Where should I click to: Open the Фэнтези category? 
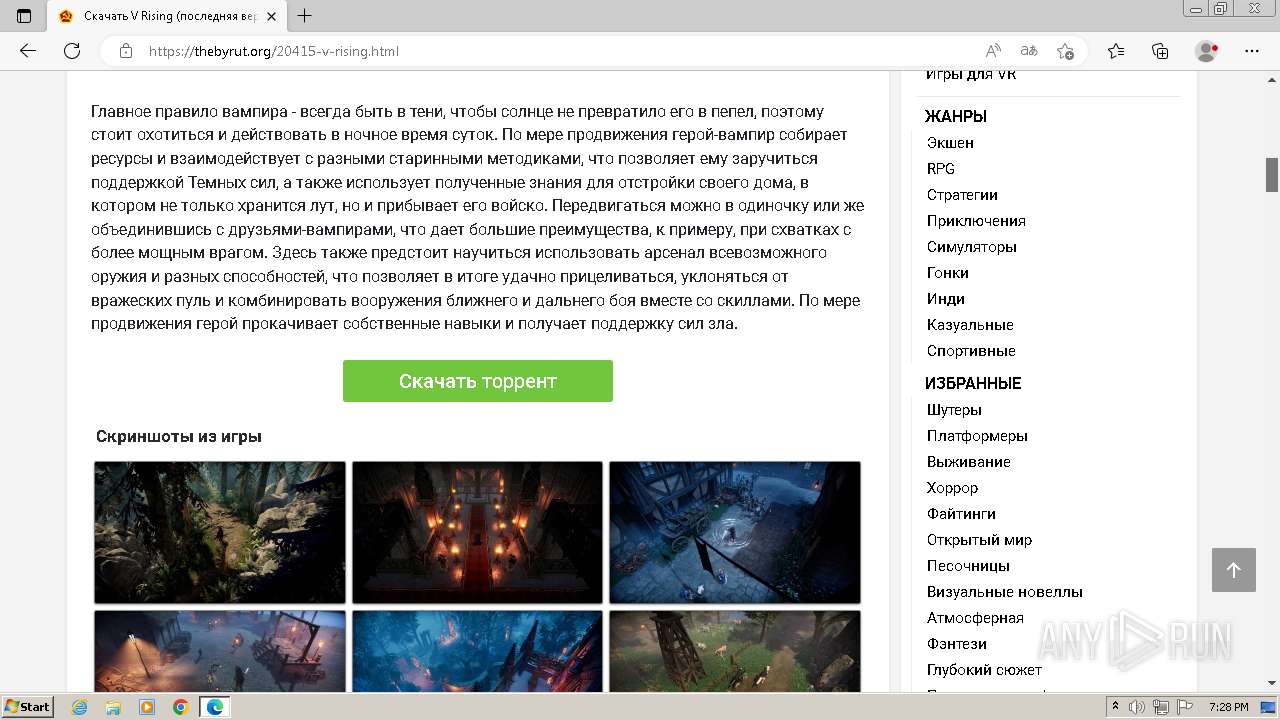957,644
